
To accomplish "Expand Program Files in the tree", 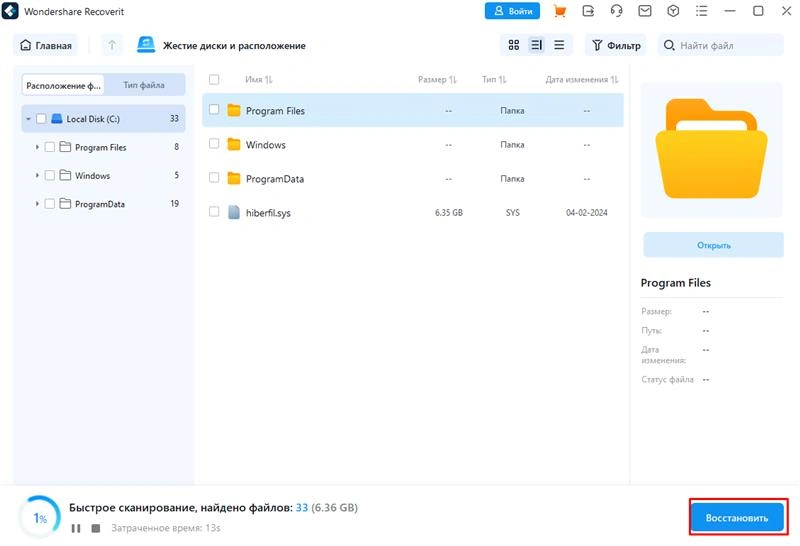I will (x=37, y=147).
